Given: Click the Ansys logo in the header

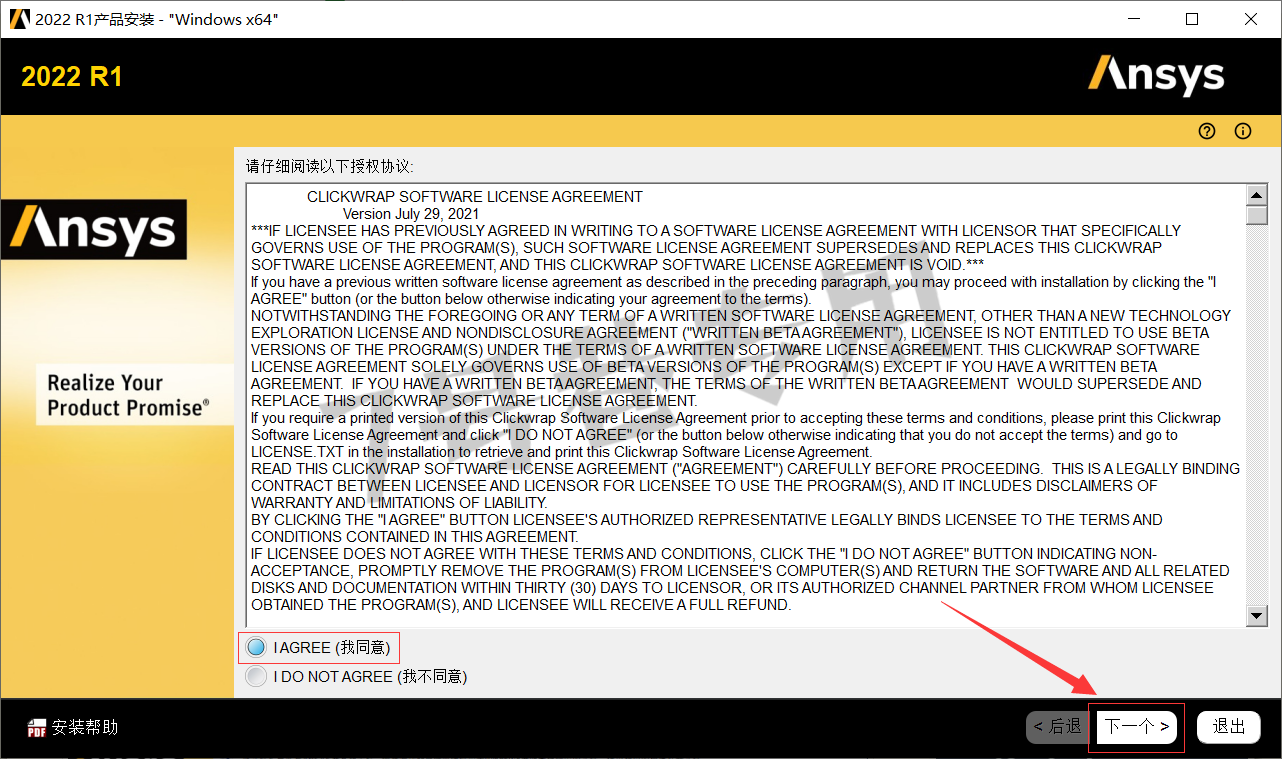Looking at the screenshot, I should 1156,76.
